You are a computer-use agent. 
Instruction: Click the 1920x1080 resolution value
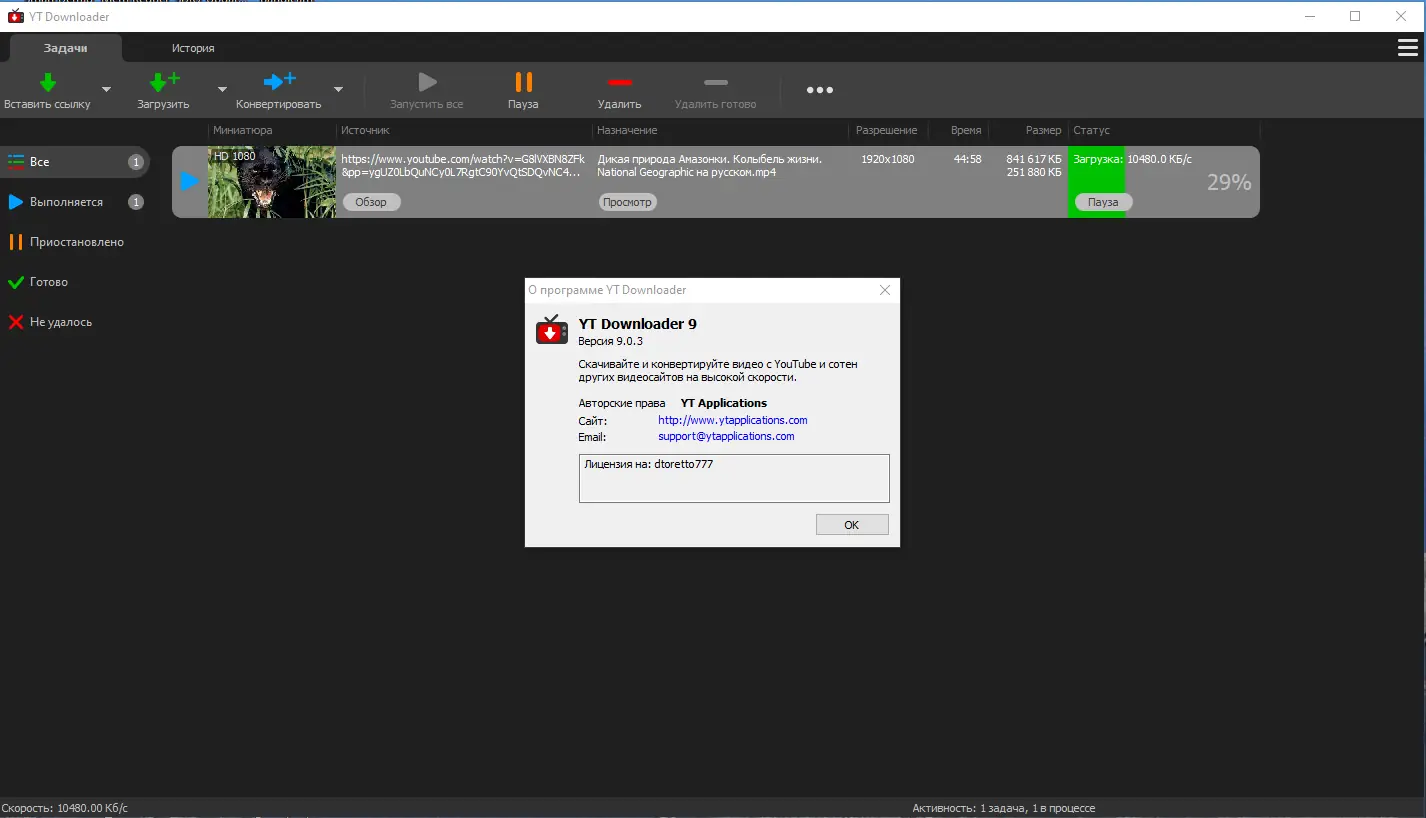(x=887, y=159)
